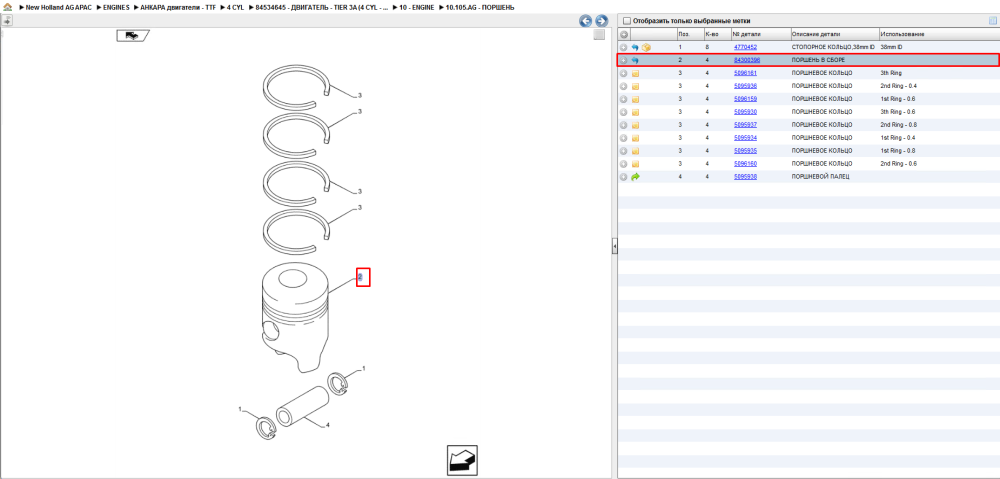Click callout 1 near the right snap ring

pyautogui.click(x=364, y=369)
